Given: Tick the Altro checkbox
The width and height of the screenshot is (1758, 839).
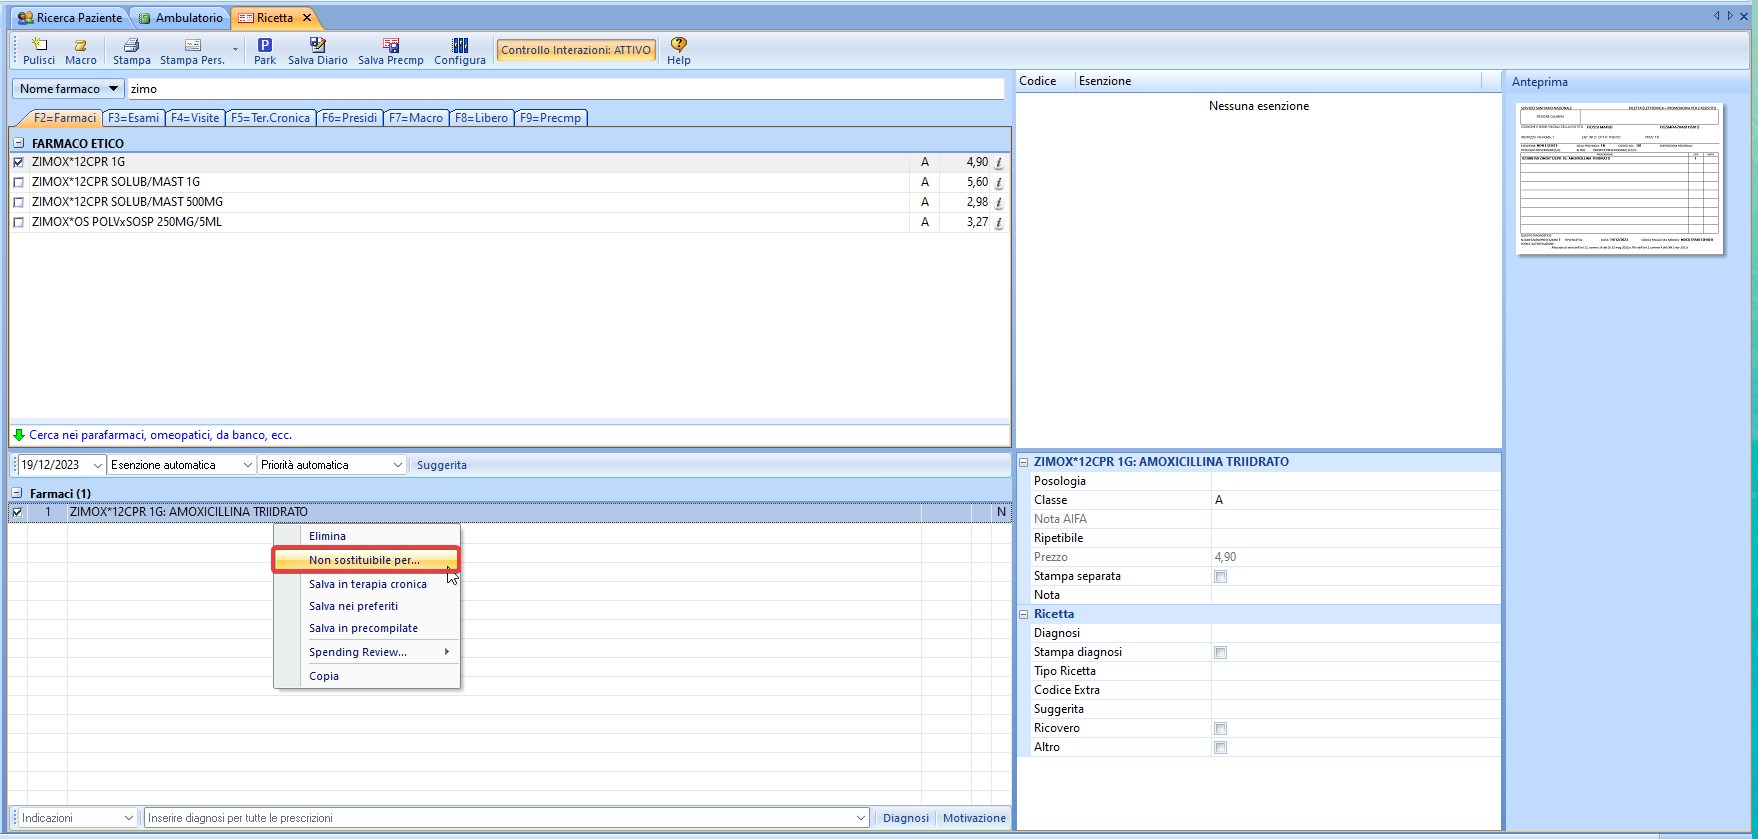Looking at the screenshot, I should 1220,748.
